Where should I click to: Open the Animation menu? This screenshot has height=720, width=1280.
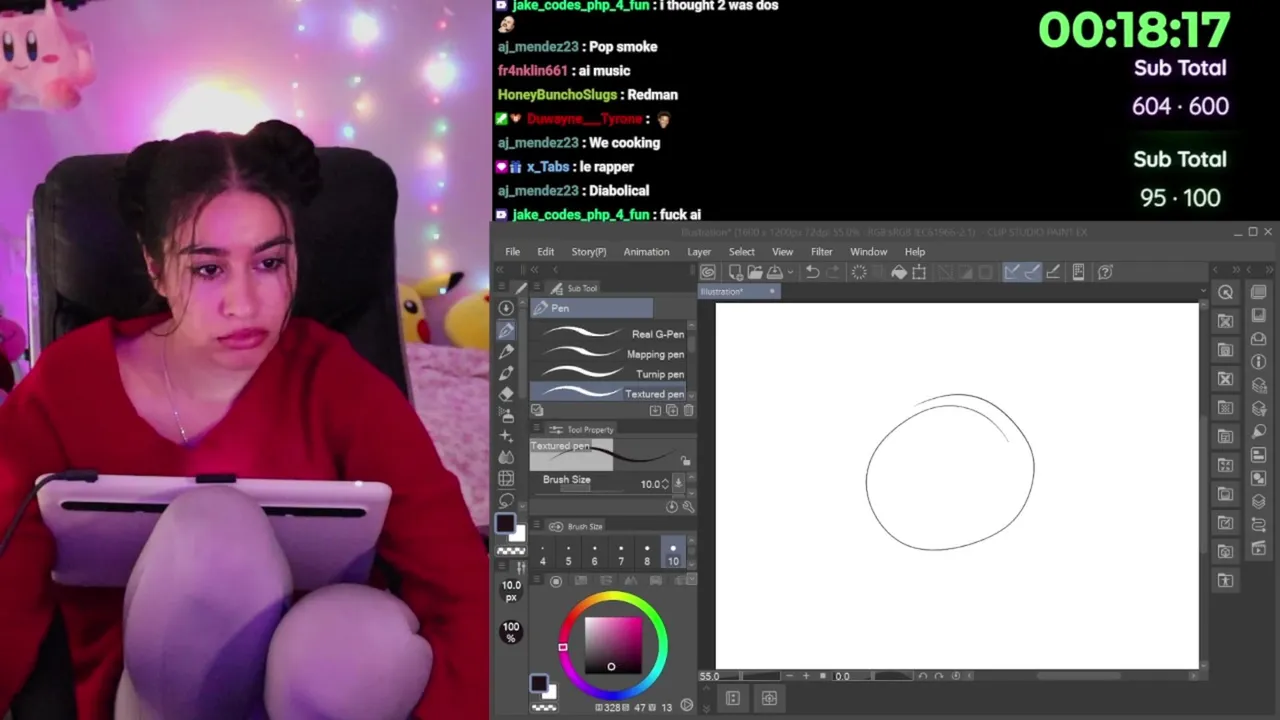[x=646, y=252]
